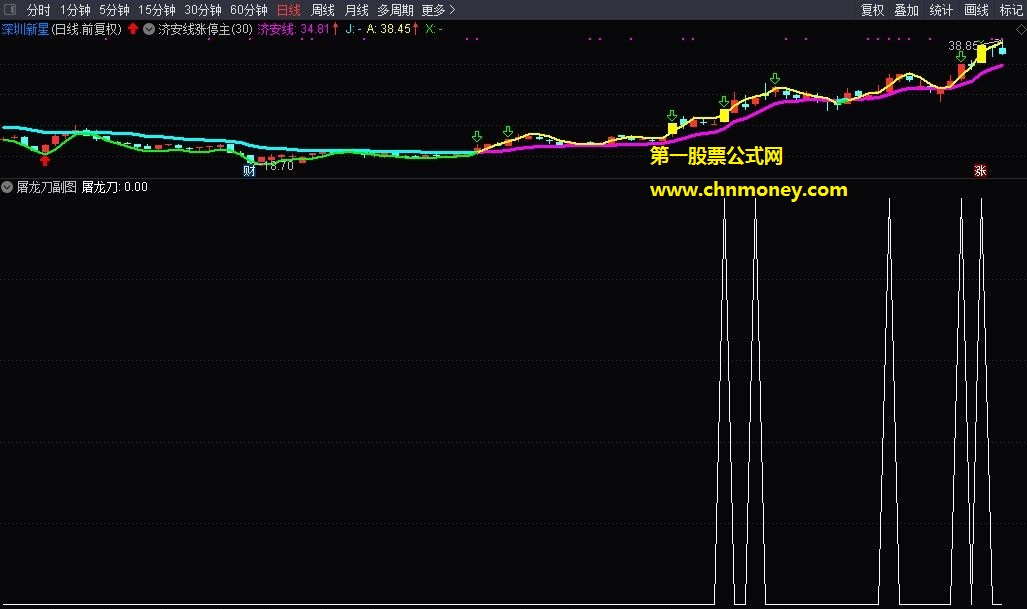Image resolution: width=1027 pixels, height=609 pixels.
Task: Click the 济安线涨停主(30) indicator name
Action: 206,29
